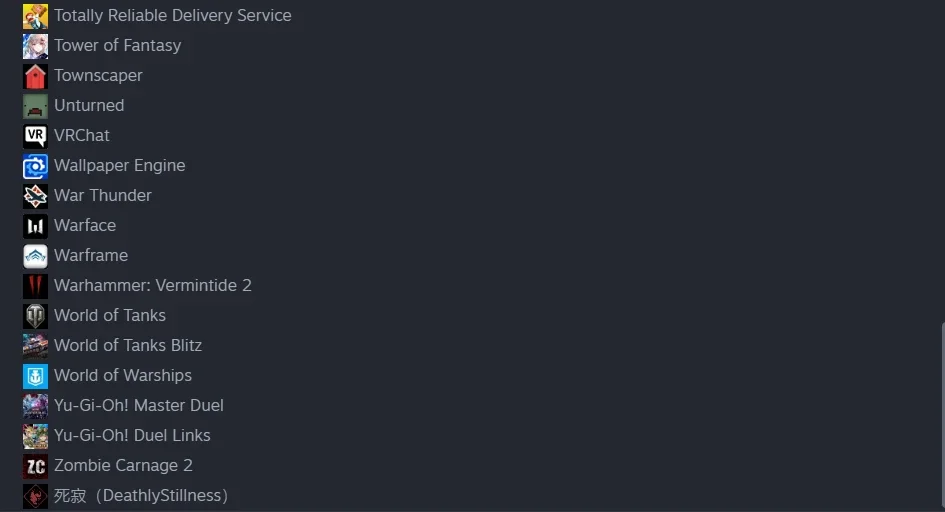Click the World of Tanks emblem icon
Image resolution: width=945 pixels, height=512 pixels.
(35, 316)
